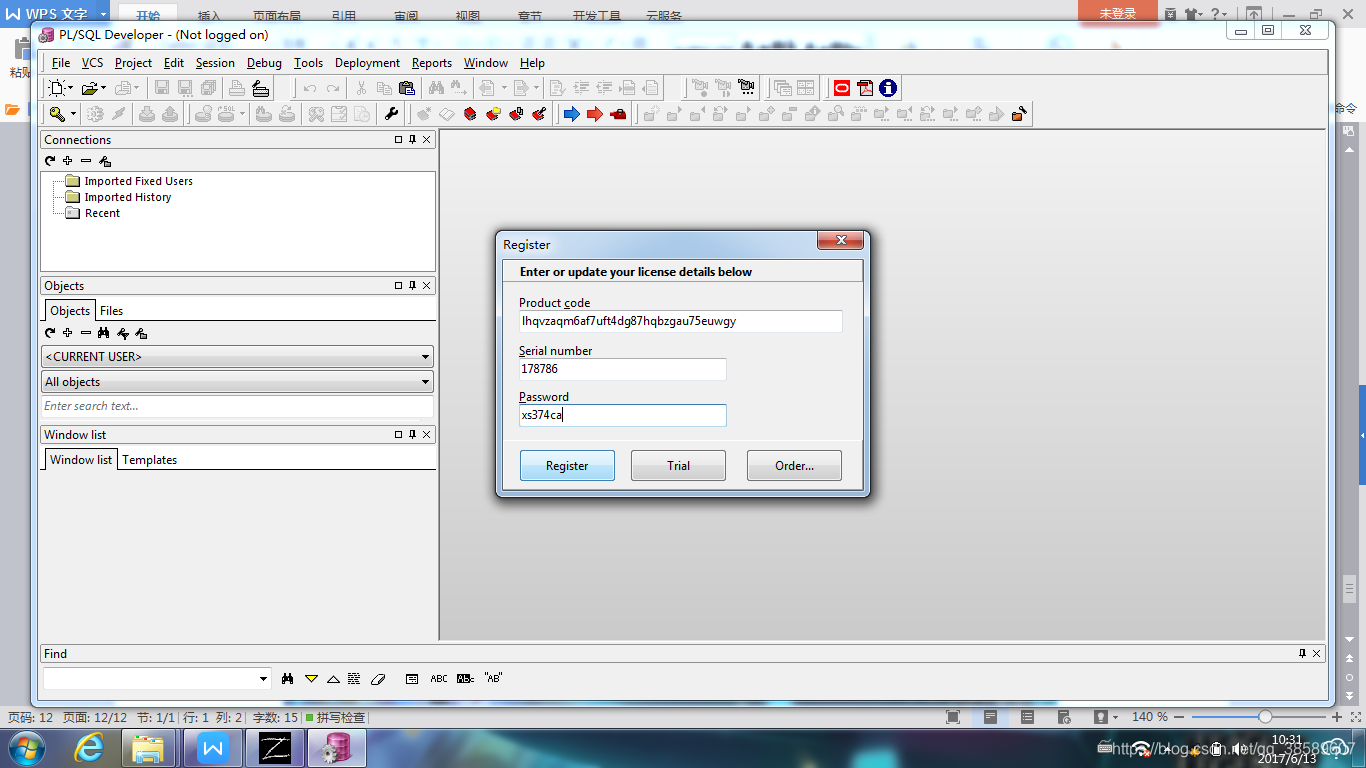Viewport: 1366px width, 768px height.
Task: Pin the Objects panel with pushpin icon
Action: tap(412, 286)
